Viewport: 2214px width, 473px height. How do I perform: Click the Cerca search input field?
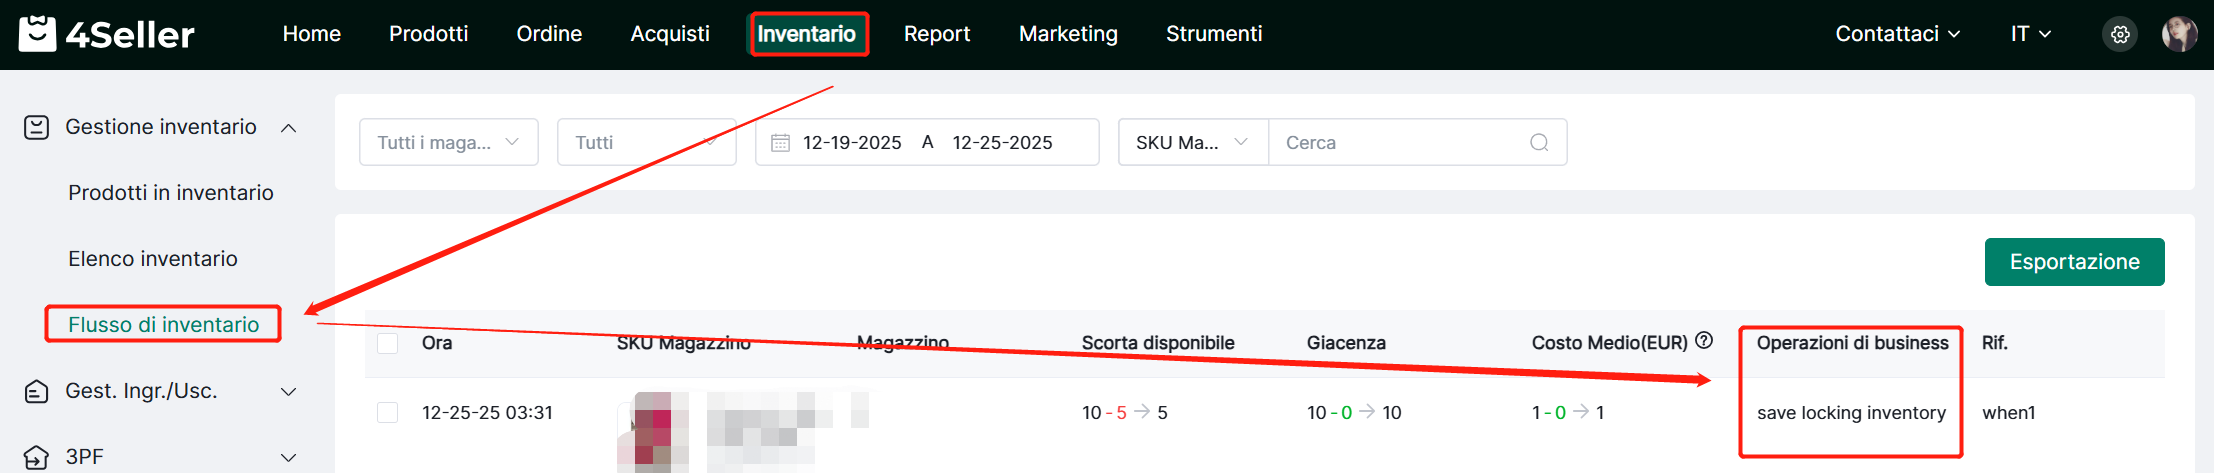pos(1400,142)
